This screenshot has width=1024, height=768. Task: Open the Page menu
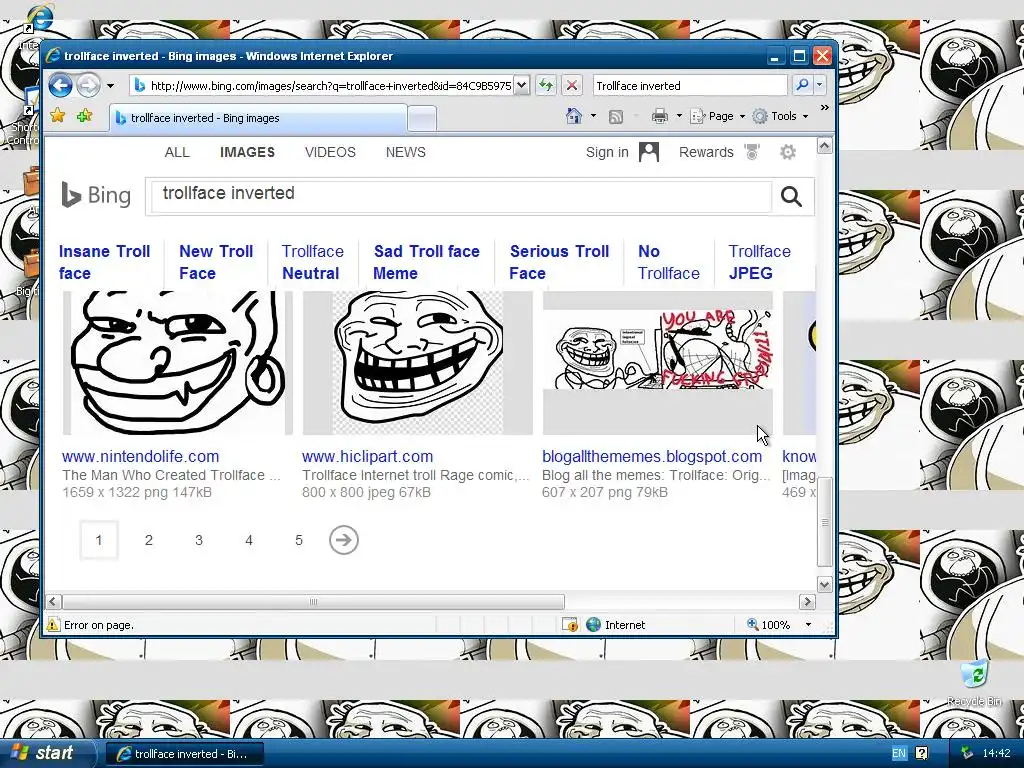coord(718,116)
